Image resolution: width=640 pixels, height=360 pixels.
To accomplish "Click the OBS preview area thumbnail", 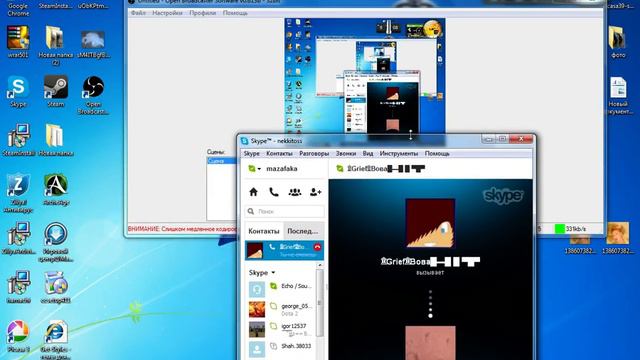I will (365, 76).
